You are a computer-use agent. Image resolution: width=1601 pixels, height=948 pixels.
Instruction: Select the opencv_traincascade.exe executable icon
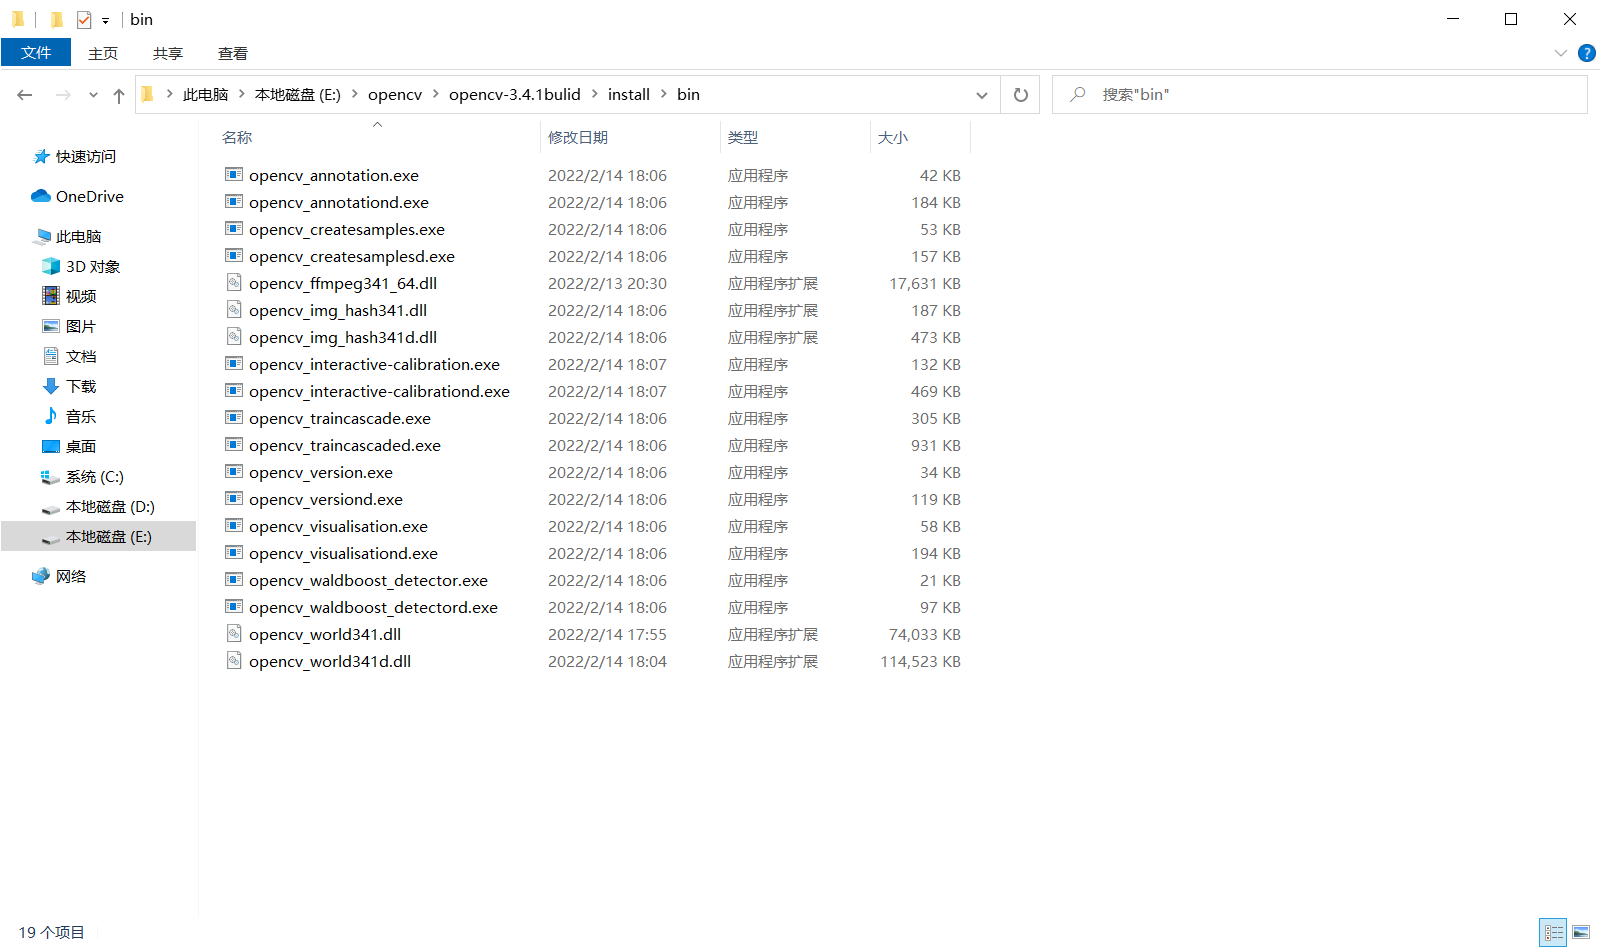click(x=234, y=418)
